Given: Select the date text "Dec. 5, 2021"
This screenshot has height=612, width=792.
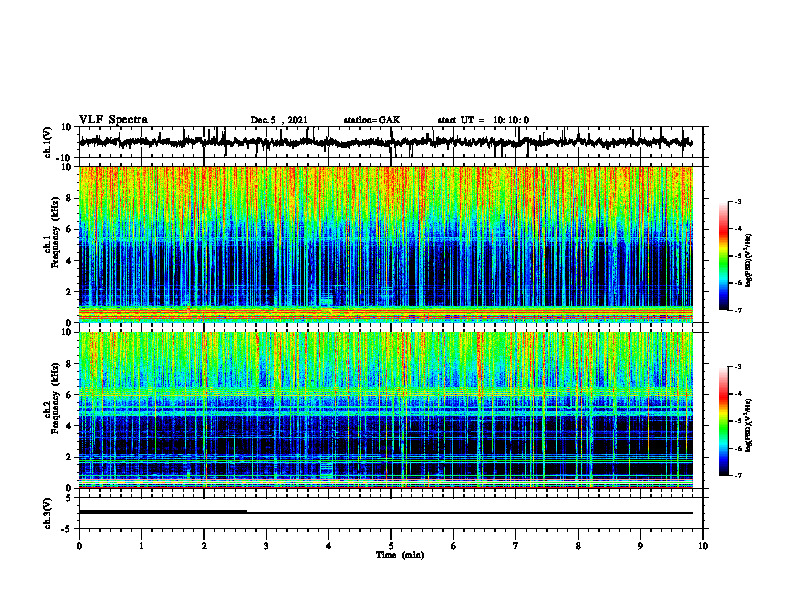Looking at the screenshot, I should click(279, 120).
